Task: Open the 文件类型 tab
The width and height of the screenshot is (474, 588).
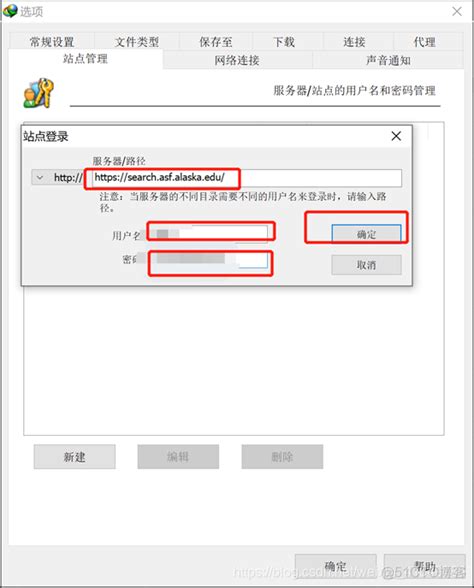Action: click(137, 42)
